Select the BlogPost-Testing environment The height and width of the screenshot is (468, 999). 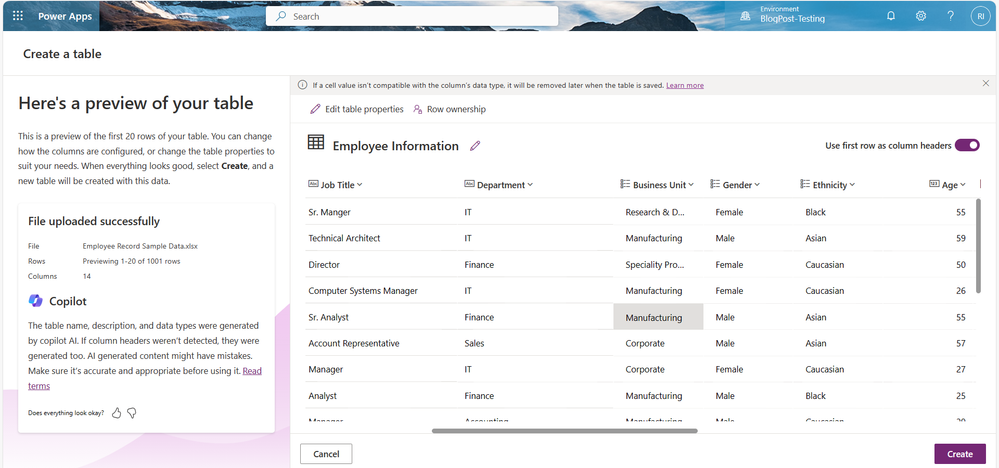click(793, 19)
